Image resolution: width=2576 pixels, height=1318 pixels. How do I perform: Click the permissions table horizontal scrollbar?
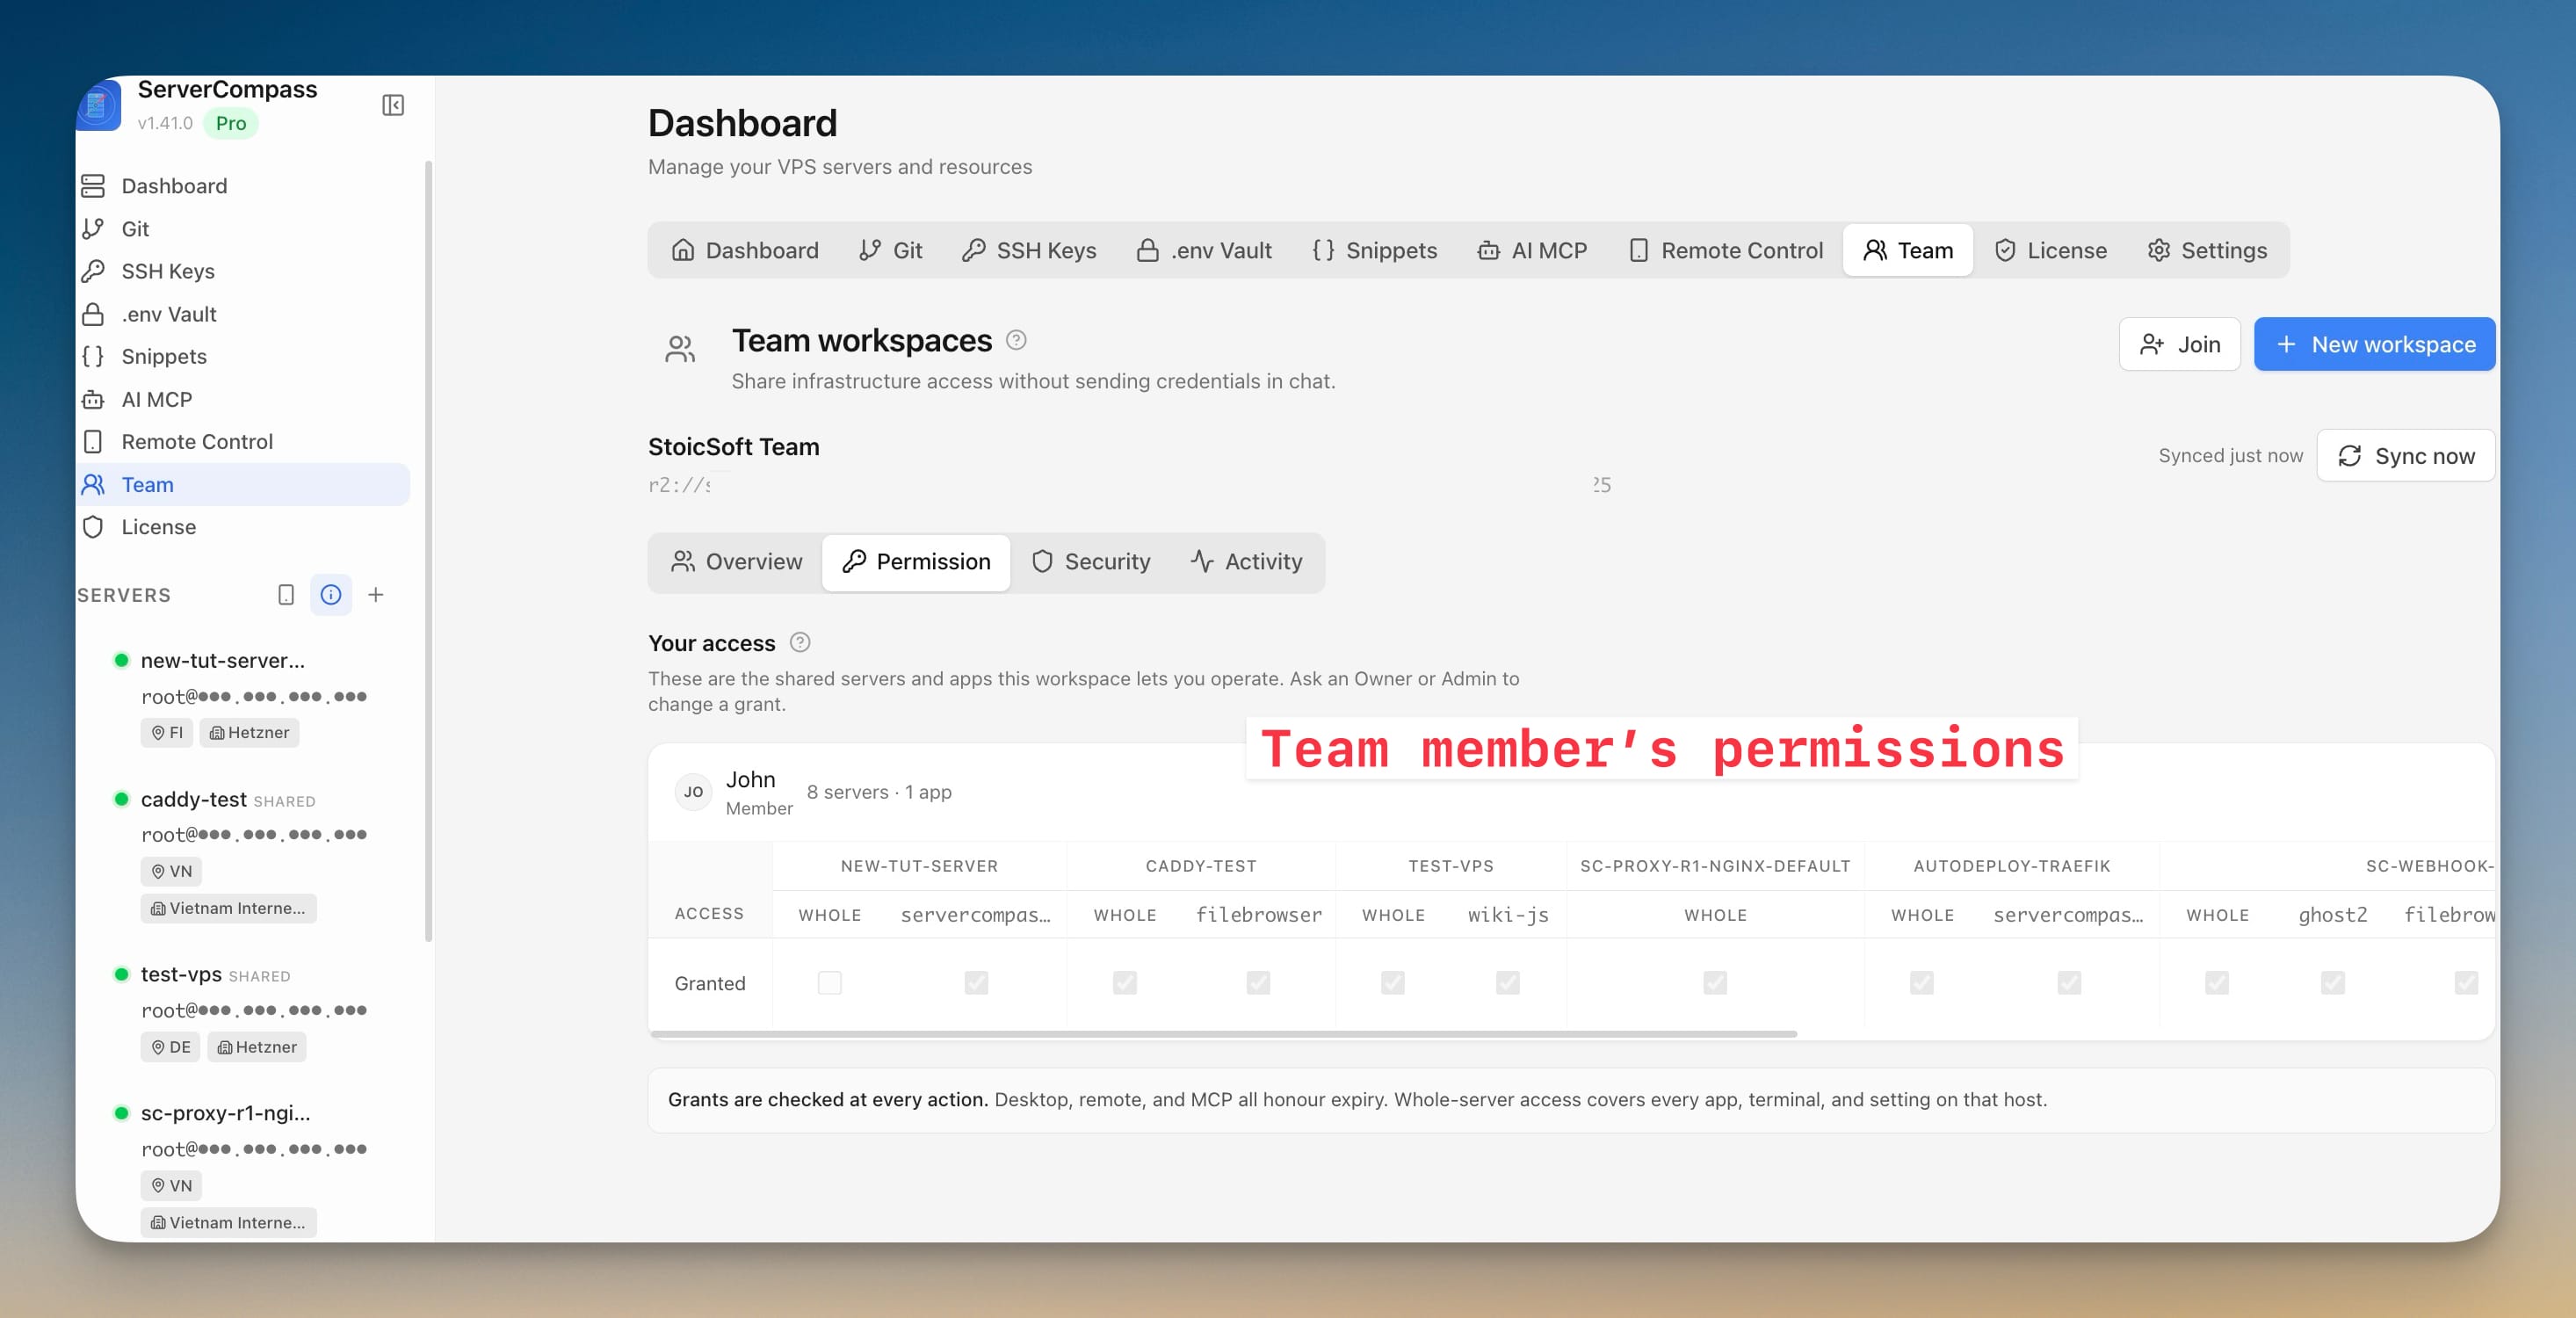[x=1223, y=1033]
